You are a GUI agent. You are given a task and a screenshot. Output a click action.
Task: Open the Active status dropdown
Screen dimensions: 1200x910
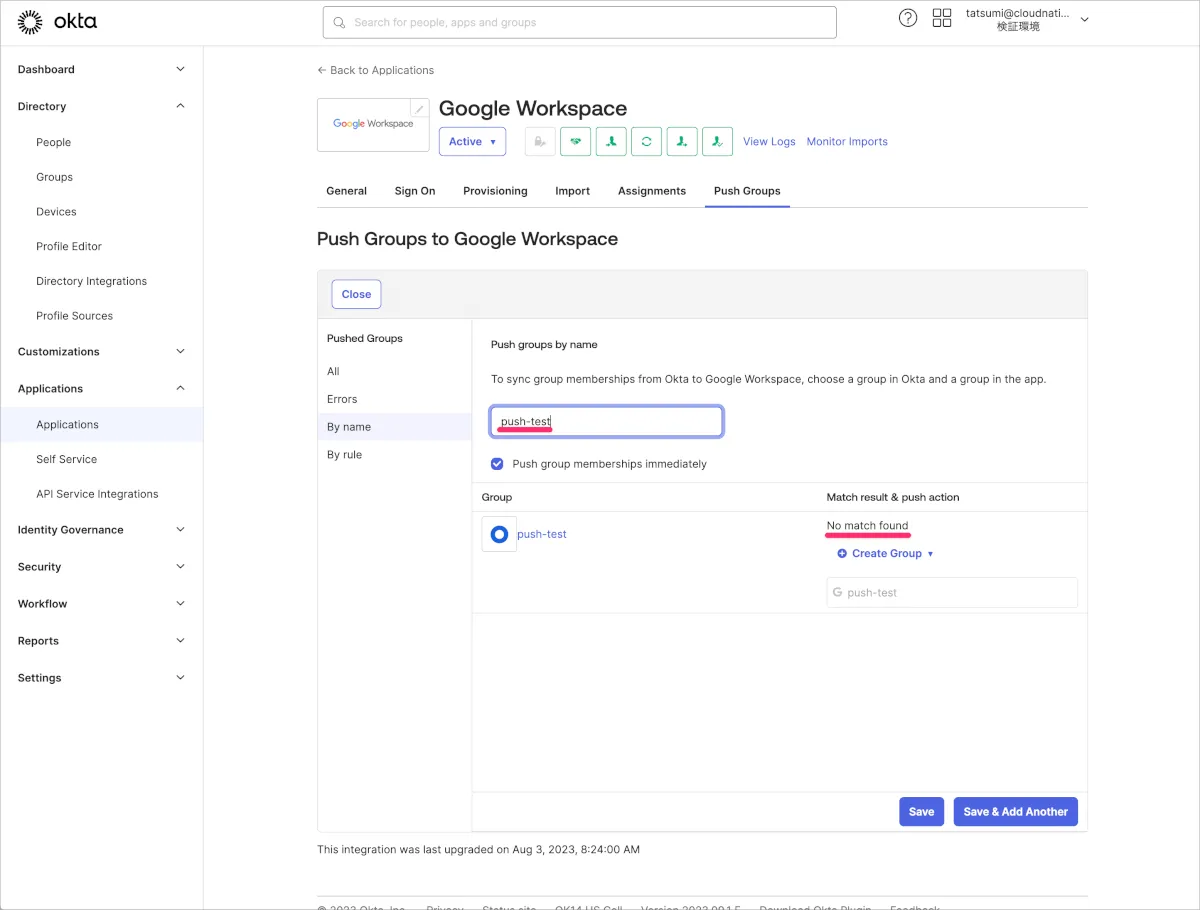pyautogui.click(x=472, y=142)
